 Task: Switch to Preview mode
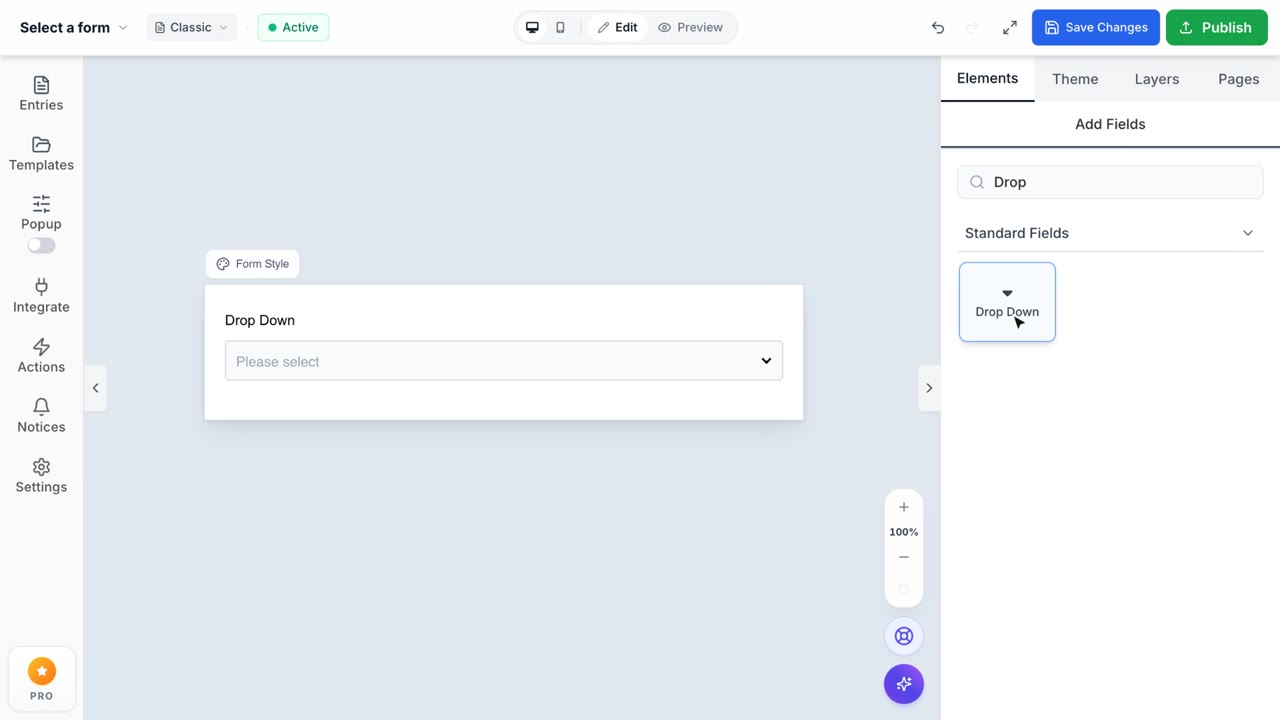[x=690, y=27]
